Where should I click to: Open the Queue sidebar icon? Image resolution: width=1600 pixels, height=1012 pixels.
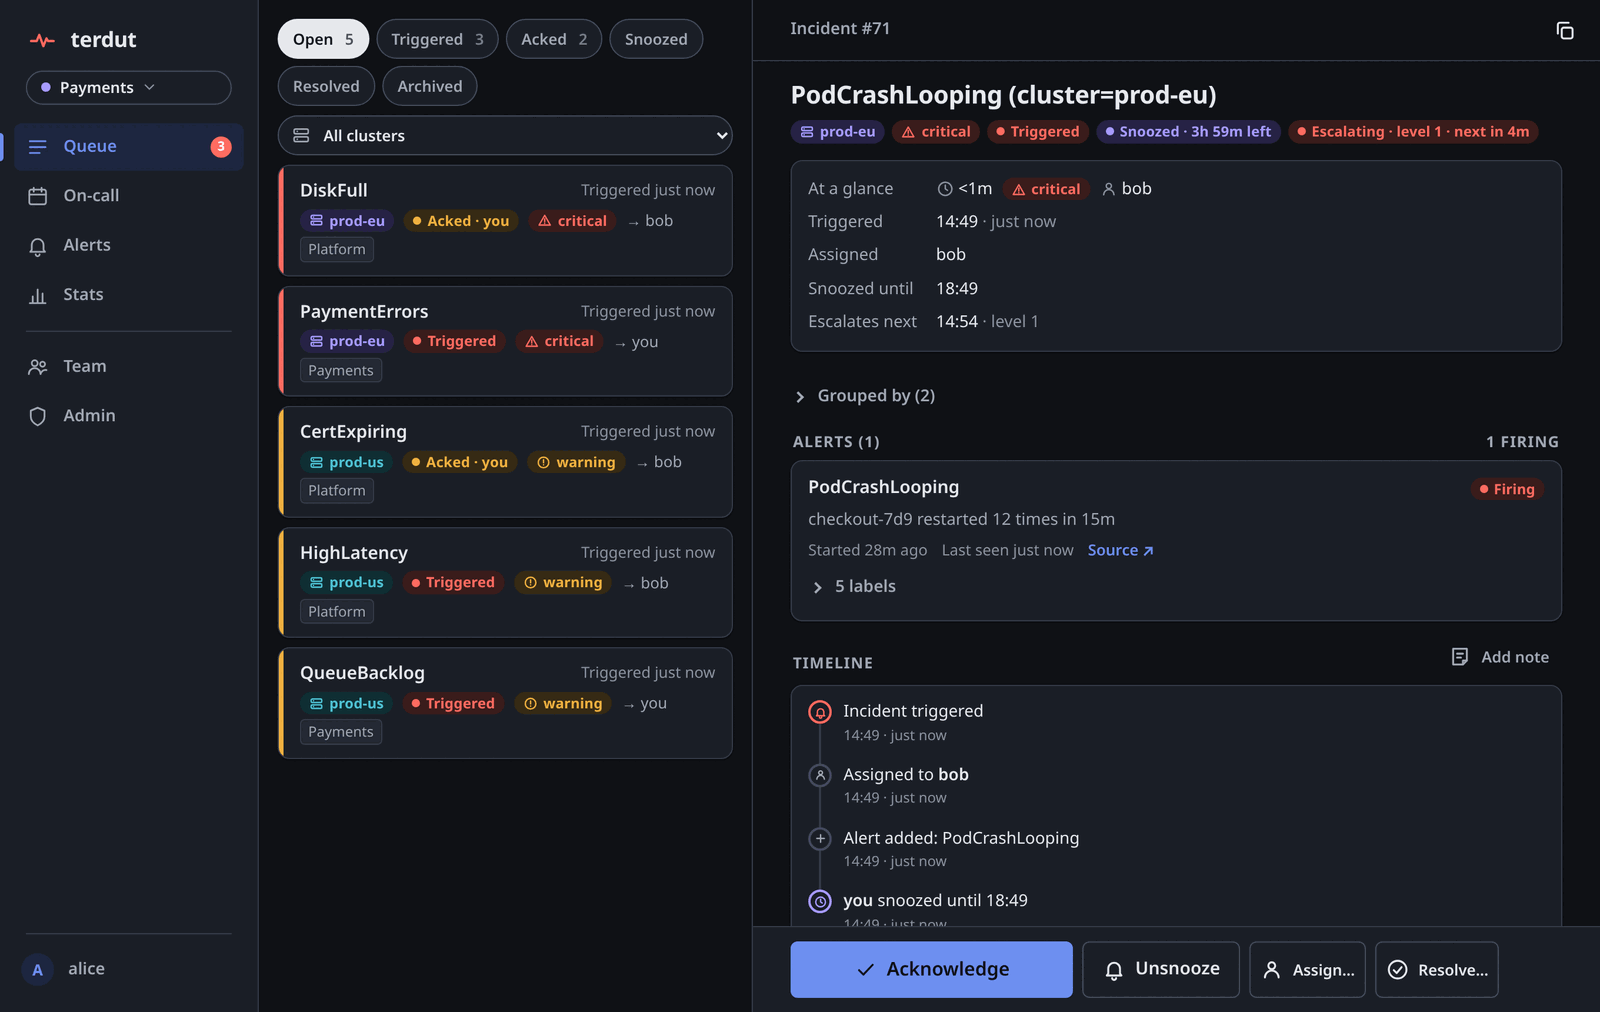click(x=38, y=147)
